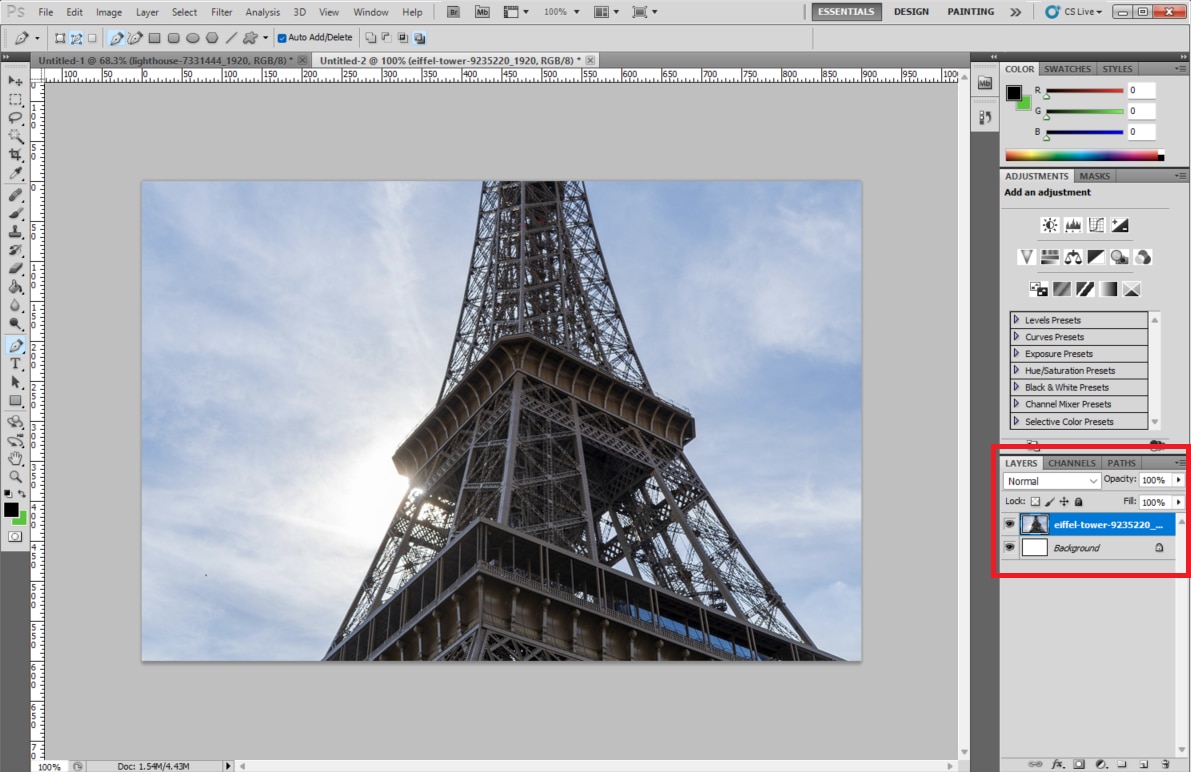Open the Window menu
The width and height of the screenshot is (1191, 772).
(x=371, y=12)
